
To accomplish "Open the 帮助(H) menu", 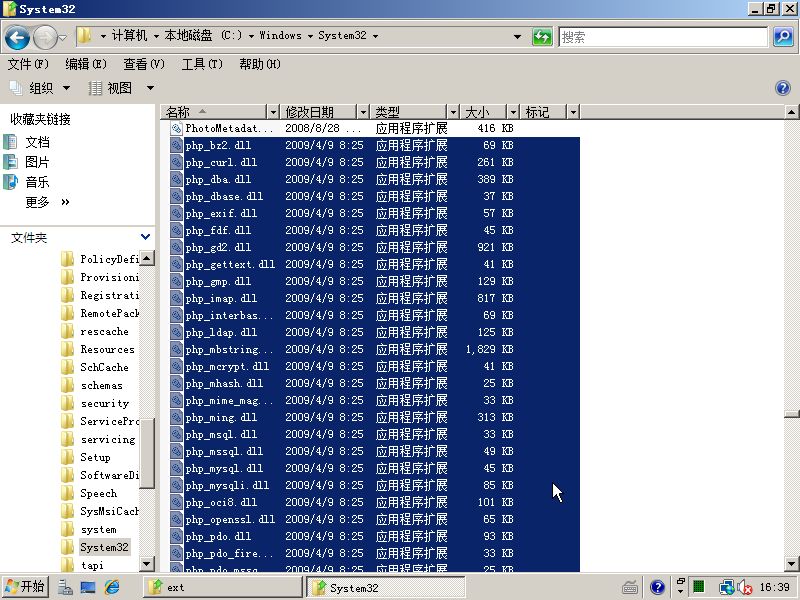I will tap(260, 64).
